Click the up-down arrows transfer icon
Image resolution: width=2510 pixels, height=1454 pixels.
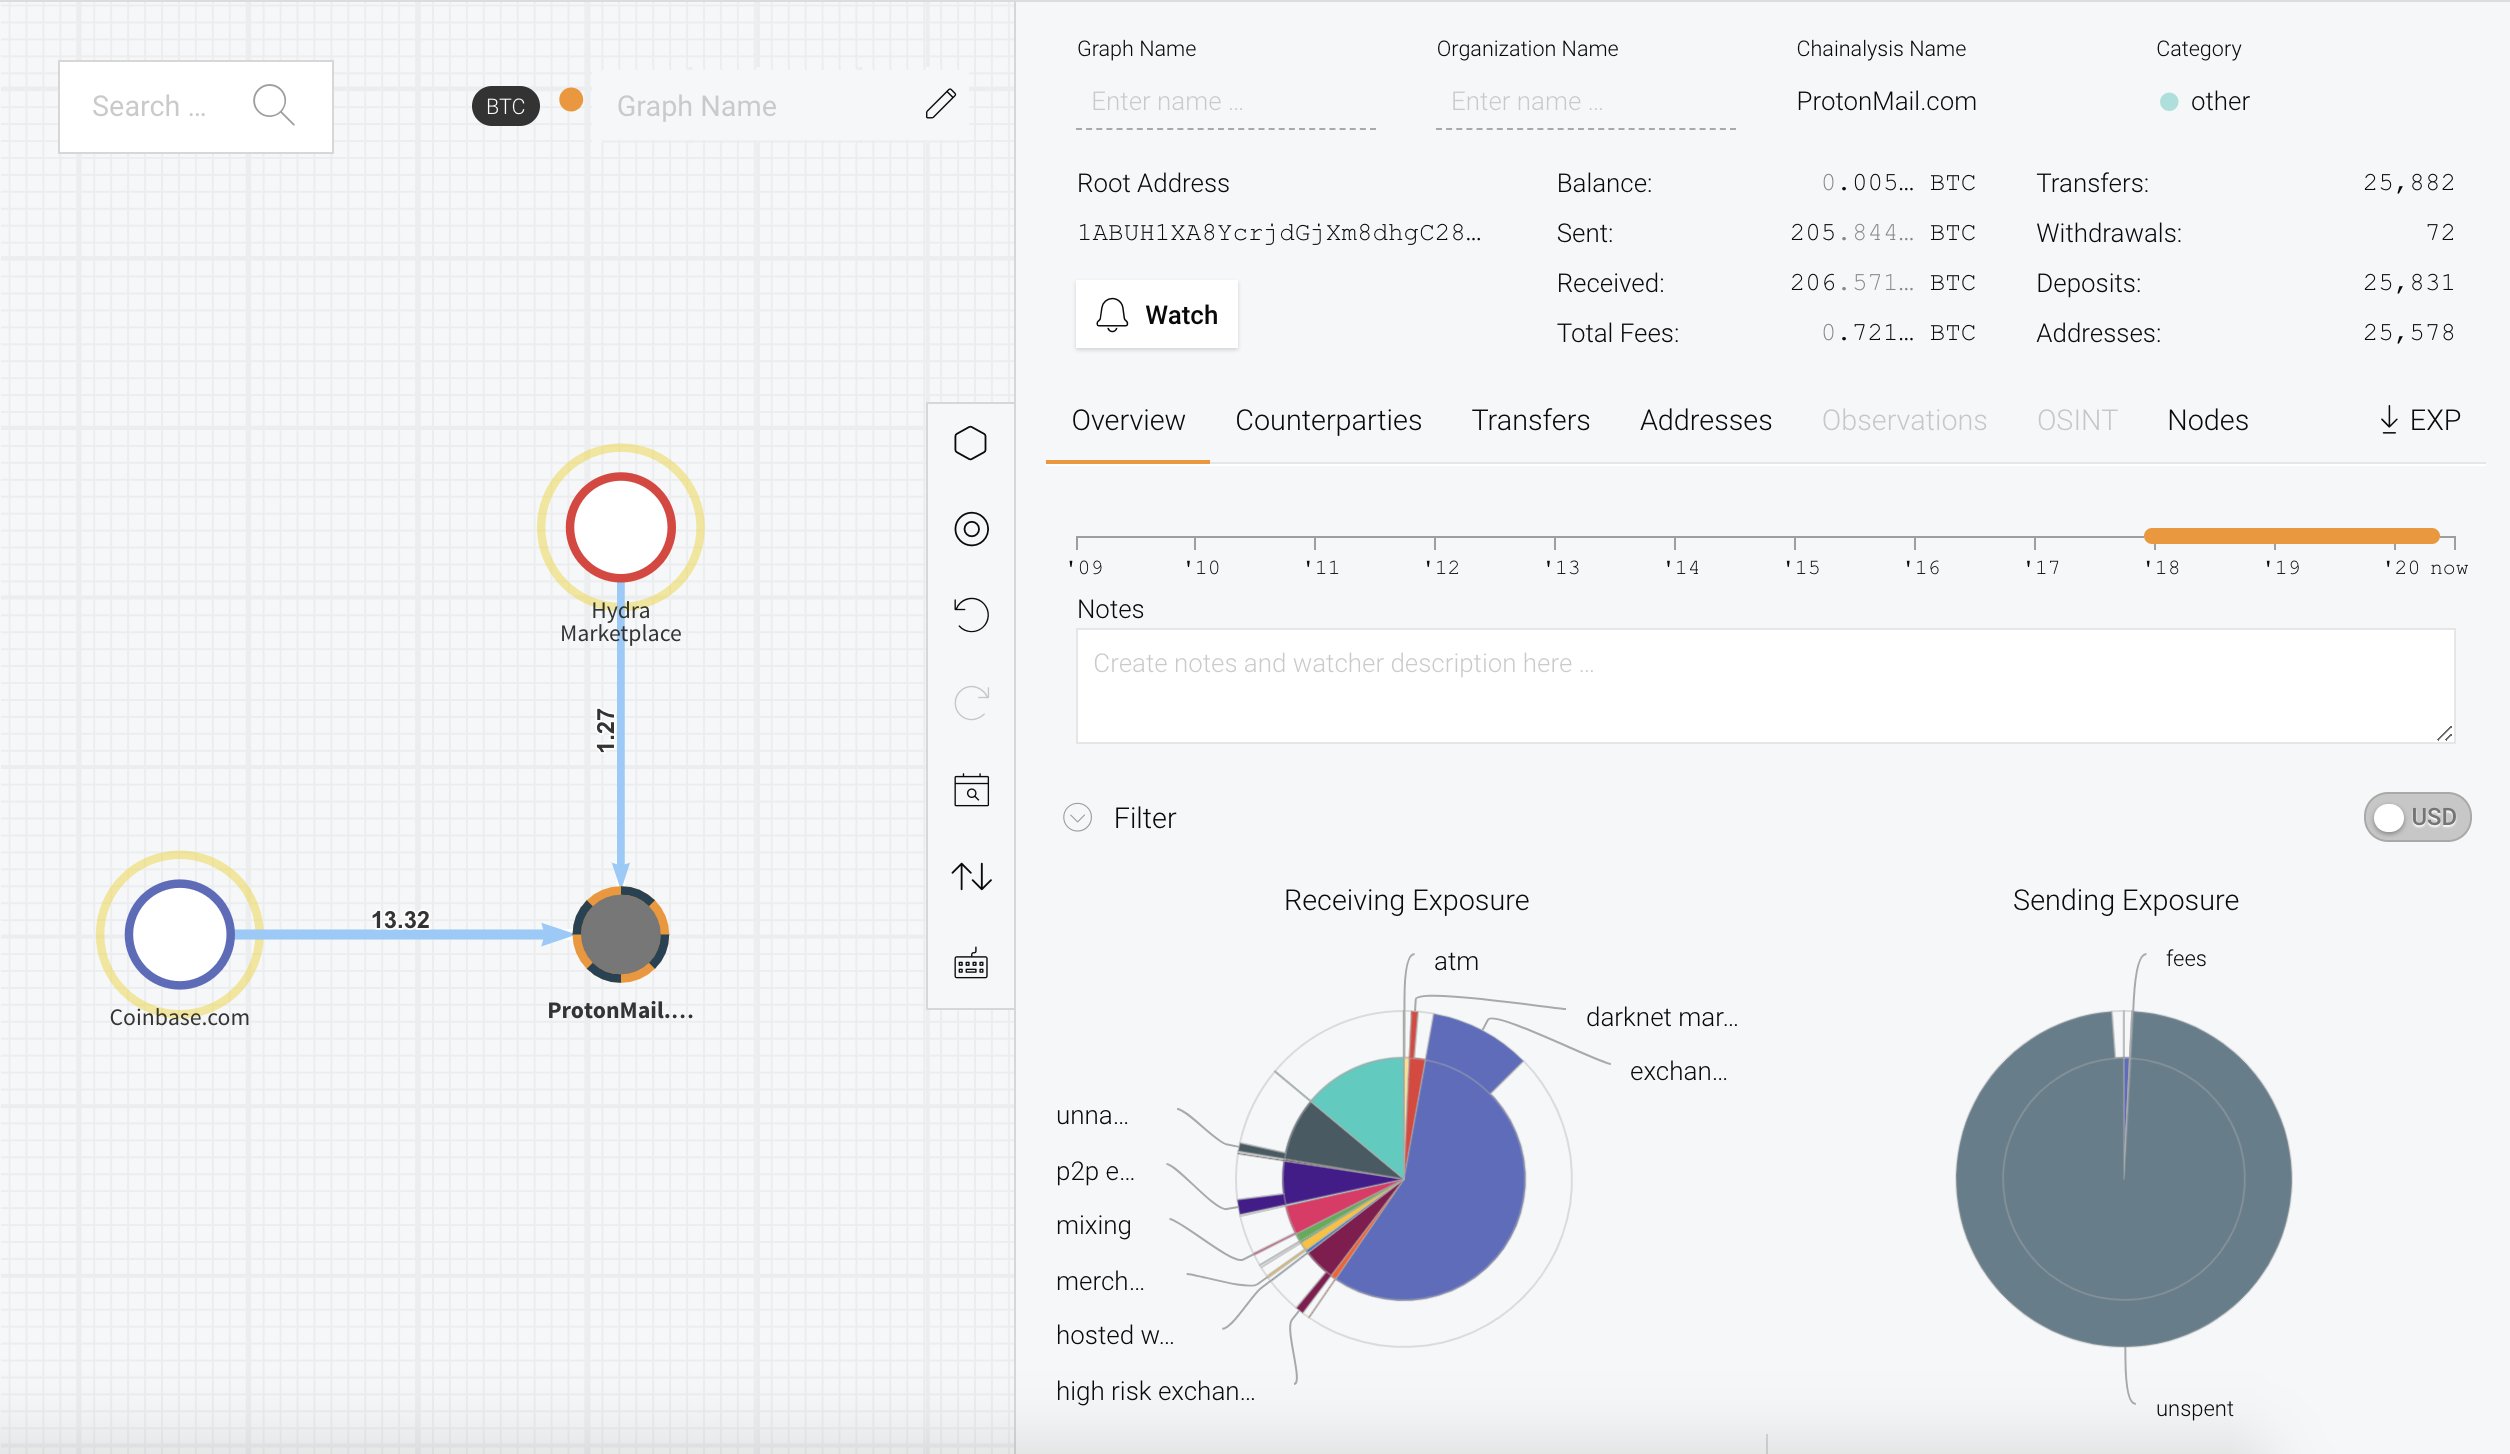pos(970,877)
